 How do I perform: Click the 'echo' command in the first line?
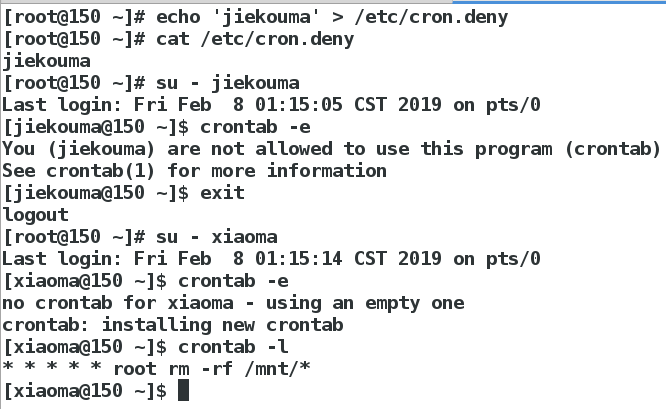click(x=178, y=17)
